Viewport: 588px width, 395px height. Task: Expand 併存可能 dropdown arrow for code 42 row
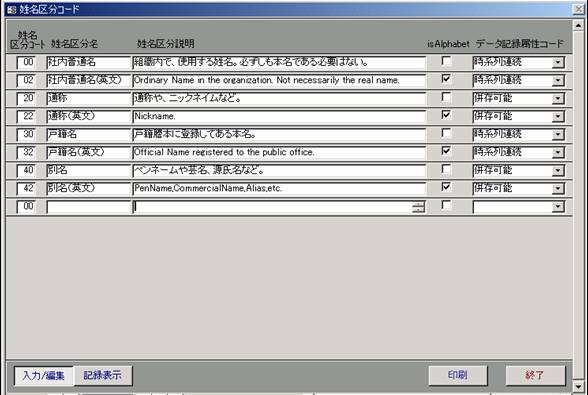(558, 188)
